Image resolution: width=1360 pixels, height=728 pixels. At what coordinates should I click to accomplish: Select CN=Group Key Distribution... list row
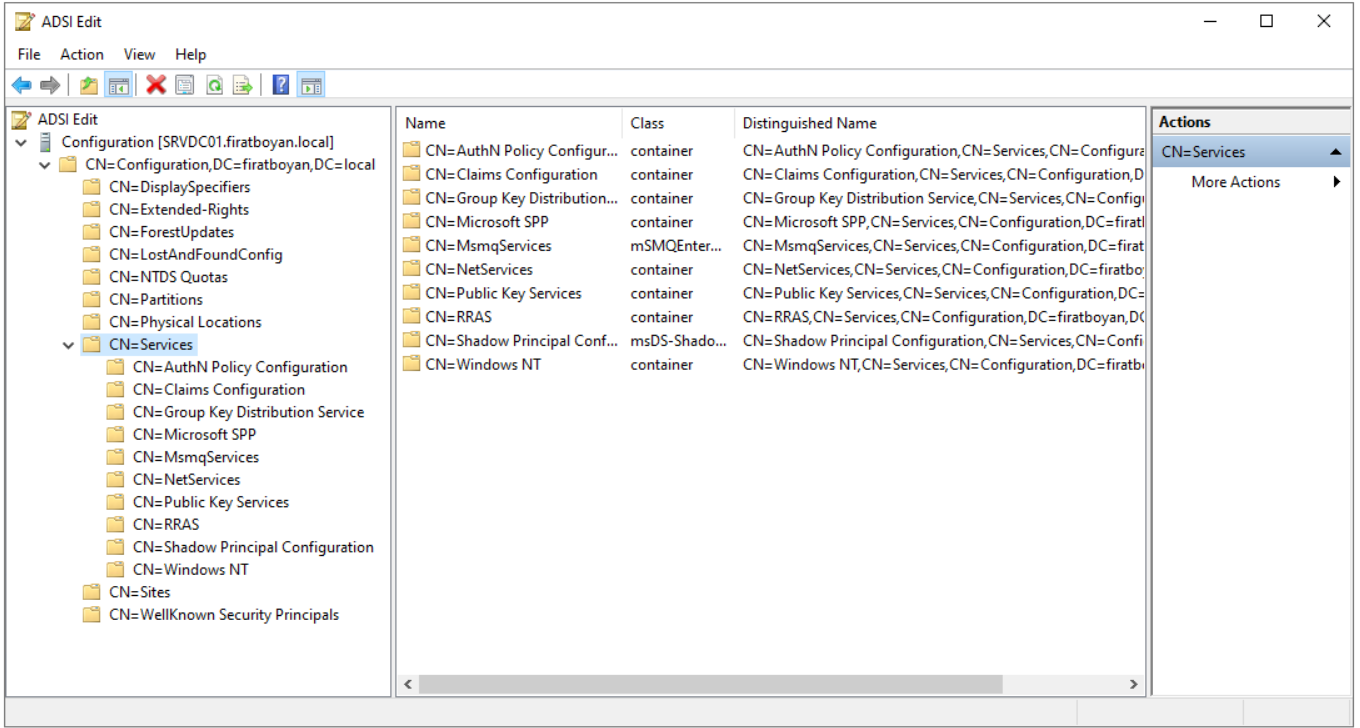[522, 198]
